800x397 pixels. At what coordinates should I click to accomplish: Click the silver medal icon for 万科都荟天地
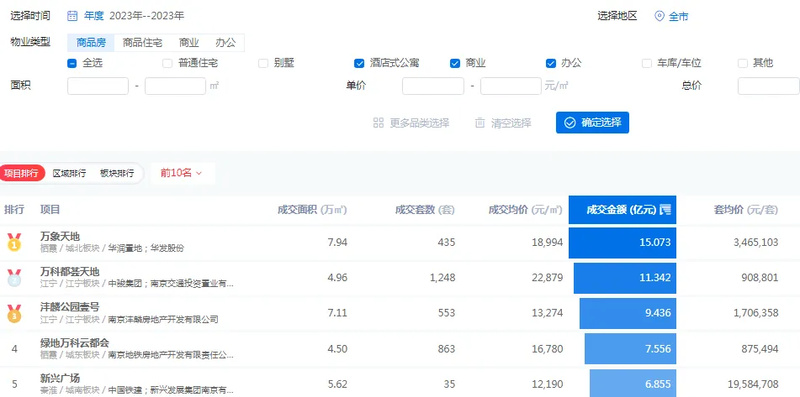point(14,278)
